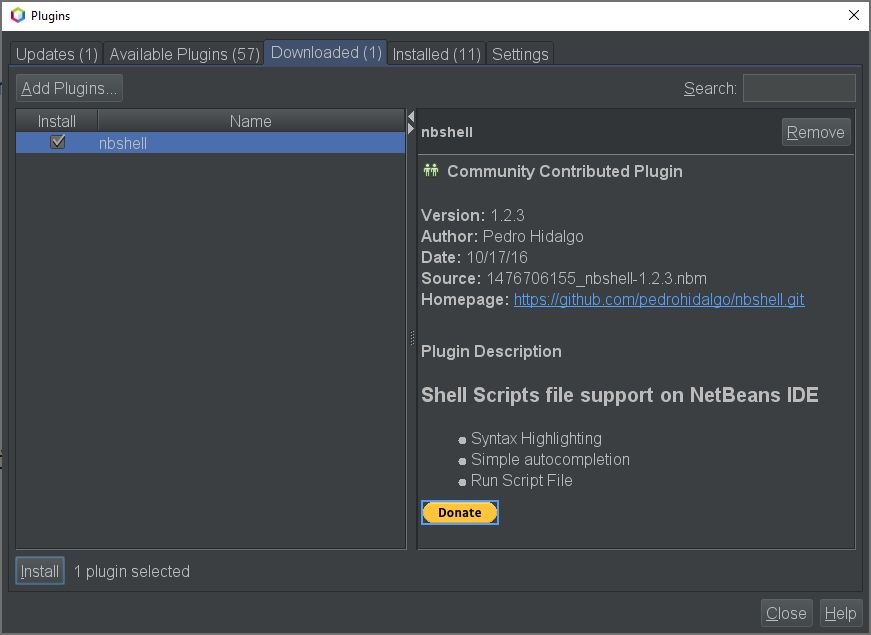
Task: Remove the nbshell plugin
Action: coord(815,132)
